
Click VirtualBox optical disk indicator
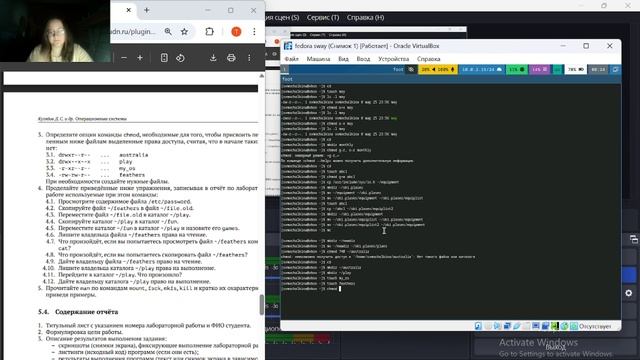[x=488, y=326]
